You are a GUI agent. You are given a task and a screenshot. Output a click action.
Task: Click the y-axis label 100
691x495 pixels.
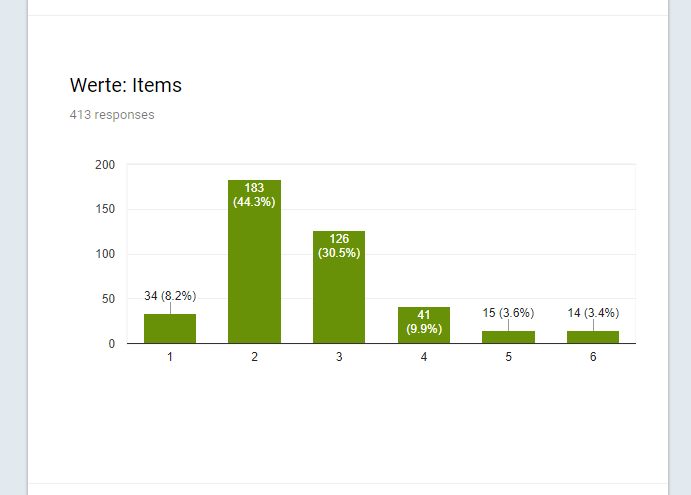coord(105,254)
